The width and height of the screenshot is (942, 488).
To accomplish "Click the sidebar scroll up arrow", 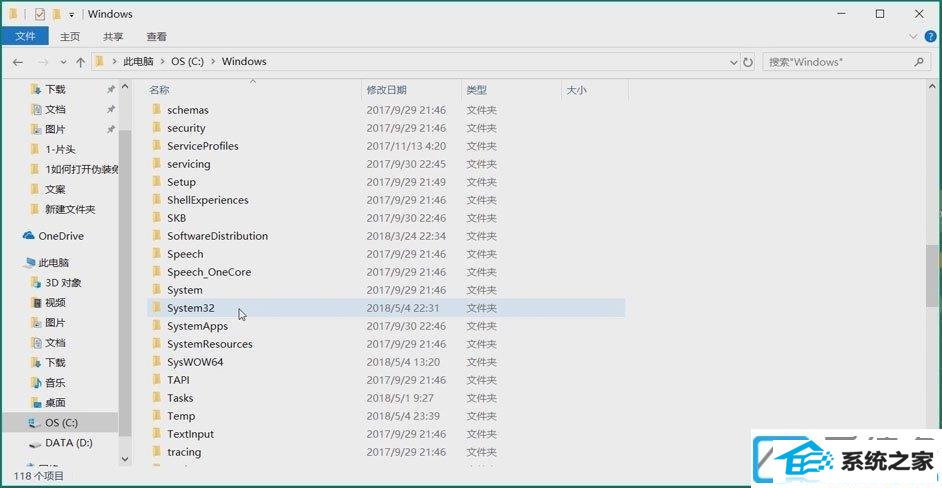I will pos(125,87).
